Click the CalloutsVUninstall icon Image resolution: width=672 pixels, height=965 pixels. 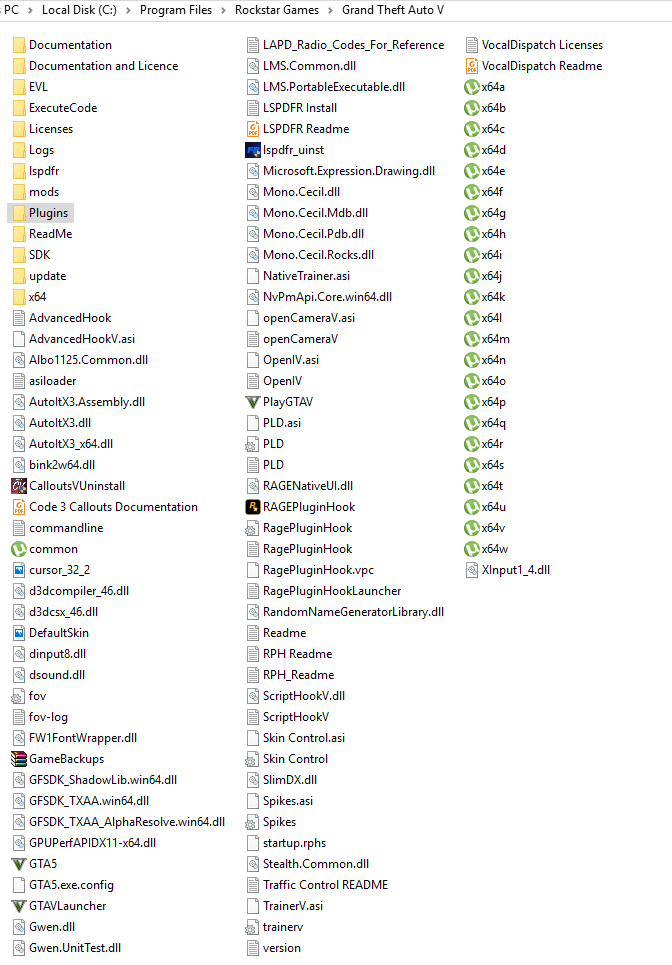coord(19,486)
